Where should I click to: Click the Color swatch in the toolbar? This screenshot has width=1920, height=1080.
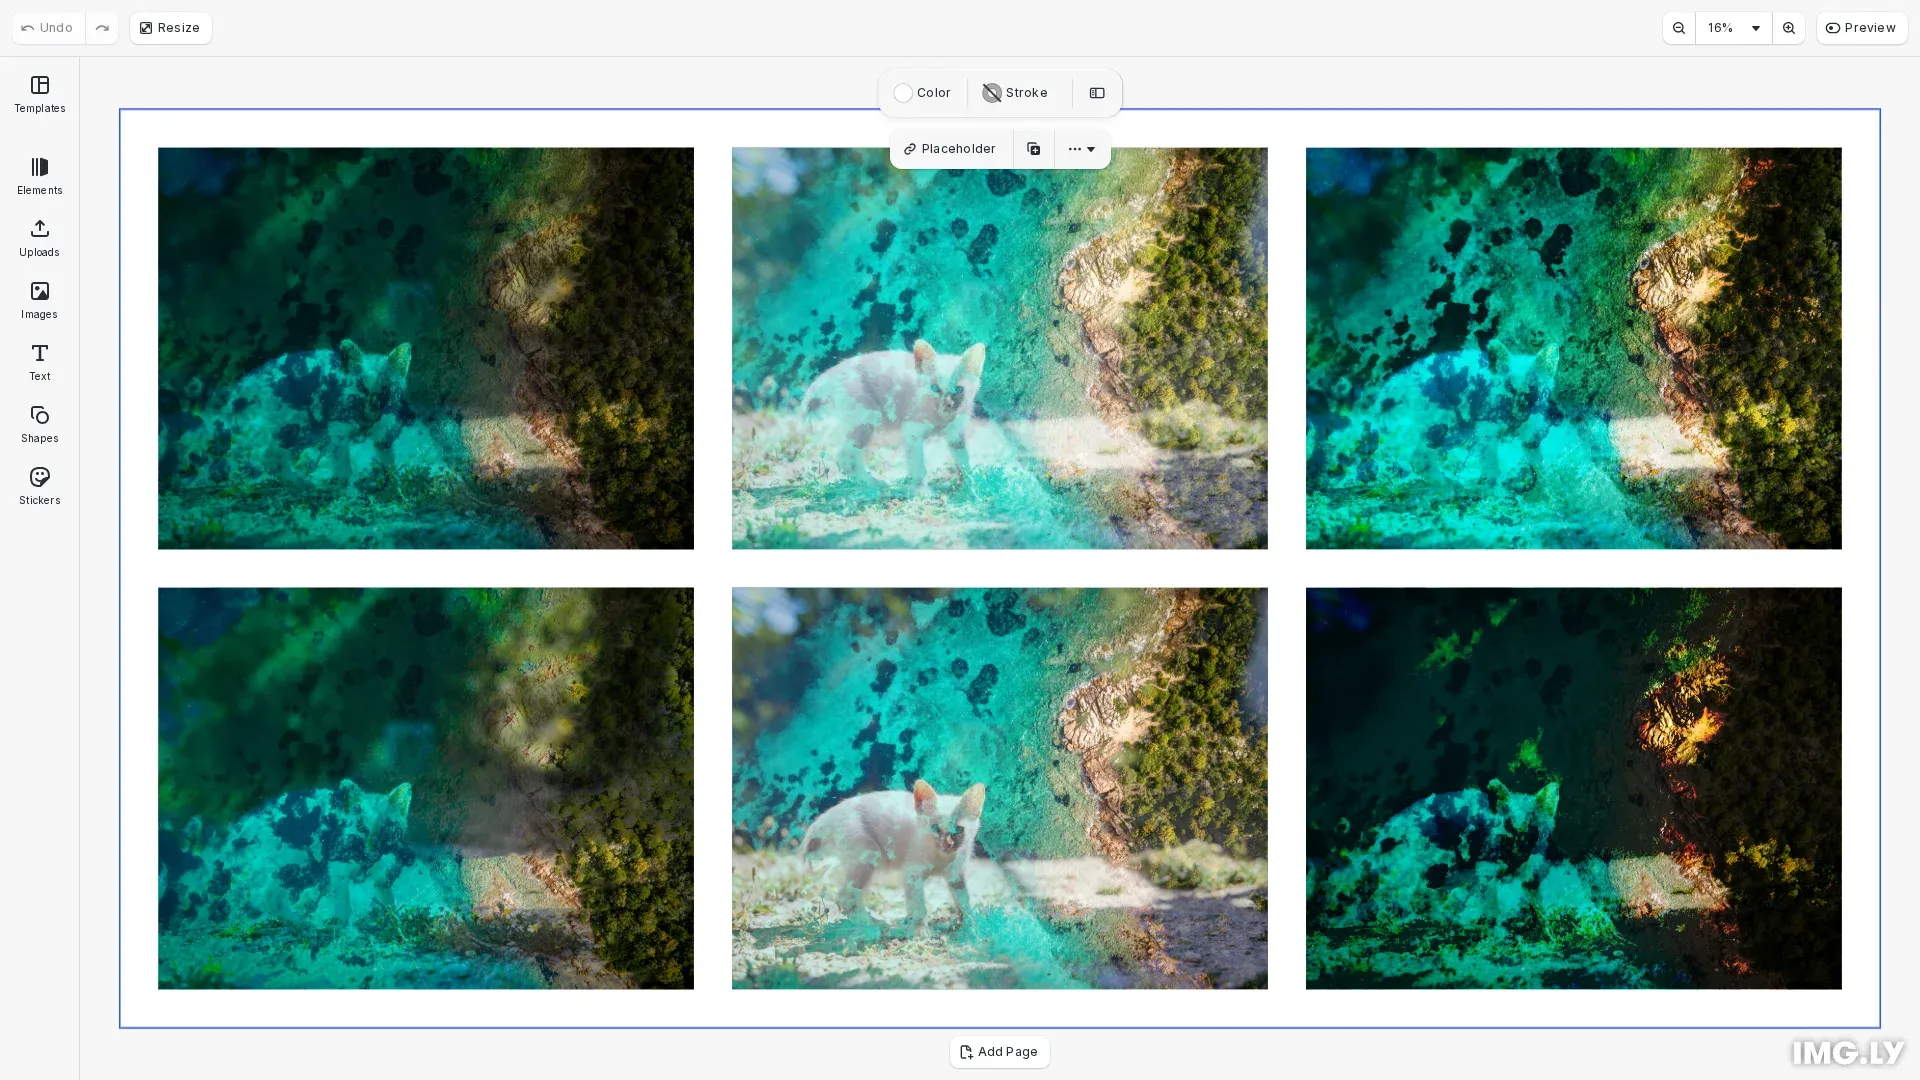(x=921, y=92)
